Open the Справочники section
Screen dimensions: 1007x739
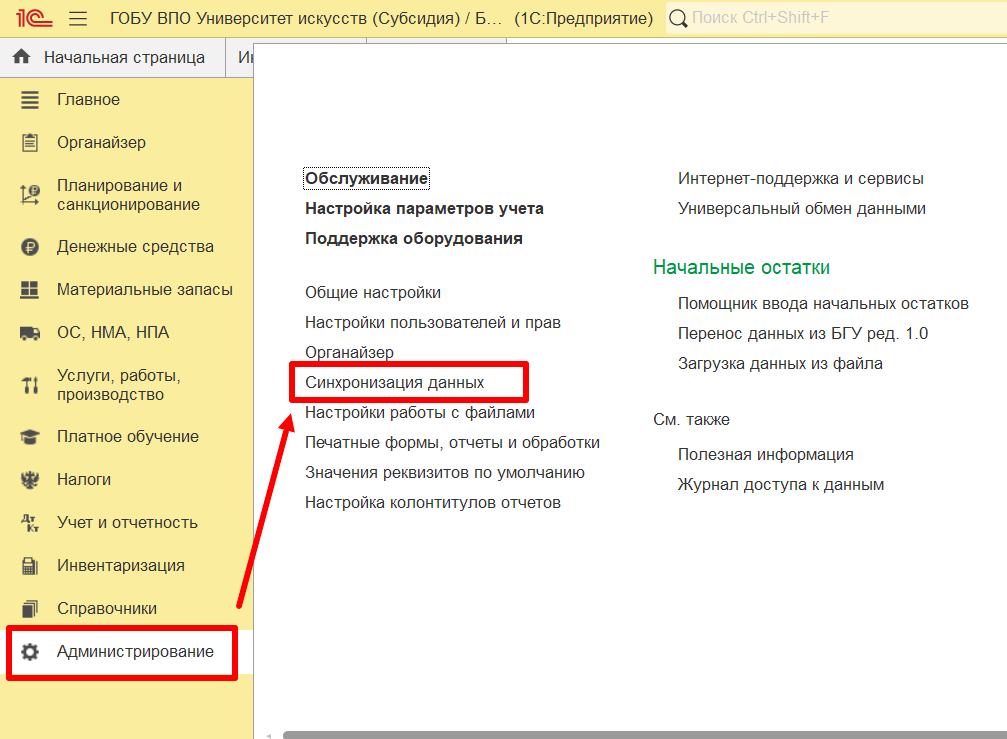(x=106, y=608)
